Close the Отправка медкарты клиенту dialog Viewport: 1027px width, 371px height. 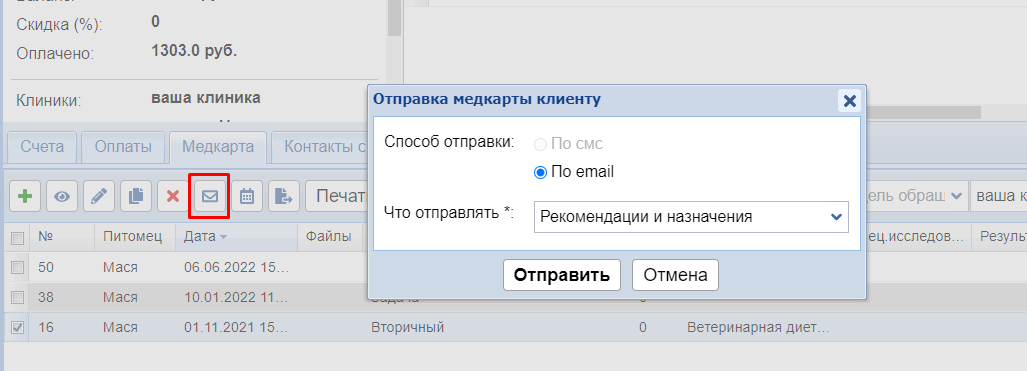click(x=850, y=100)
